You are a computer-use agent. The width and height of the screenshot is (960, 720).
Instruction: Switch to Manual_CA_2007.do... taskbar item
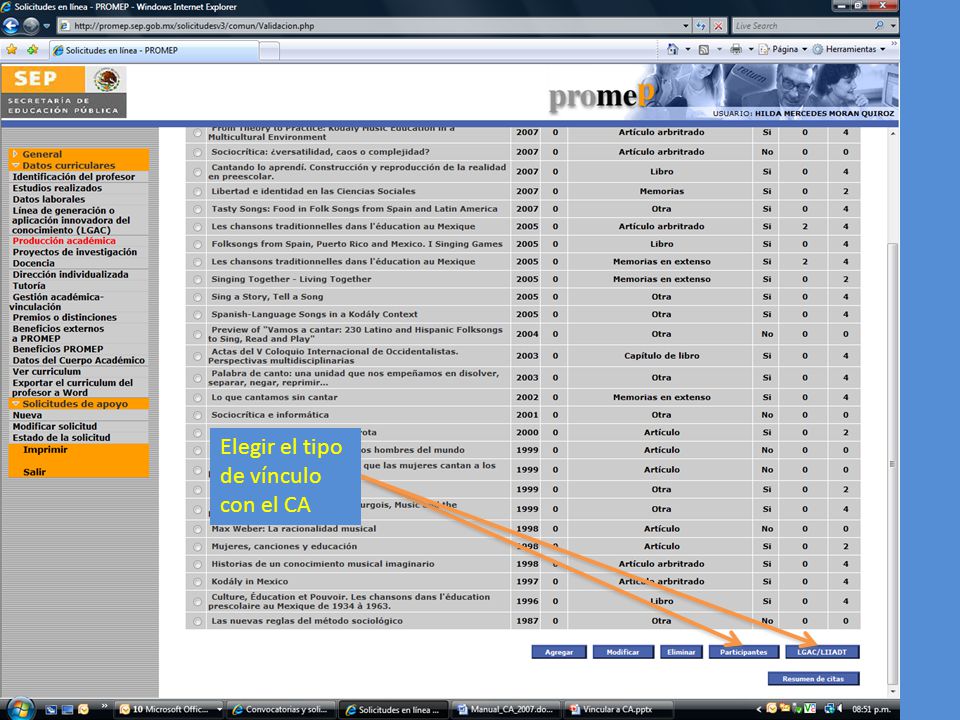(x=505, y=710)
